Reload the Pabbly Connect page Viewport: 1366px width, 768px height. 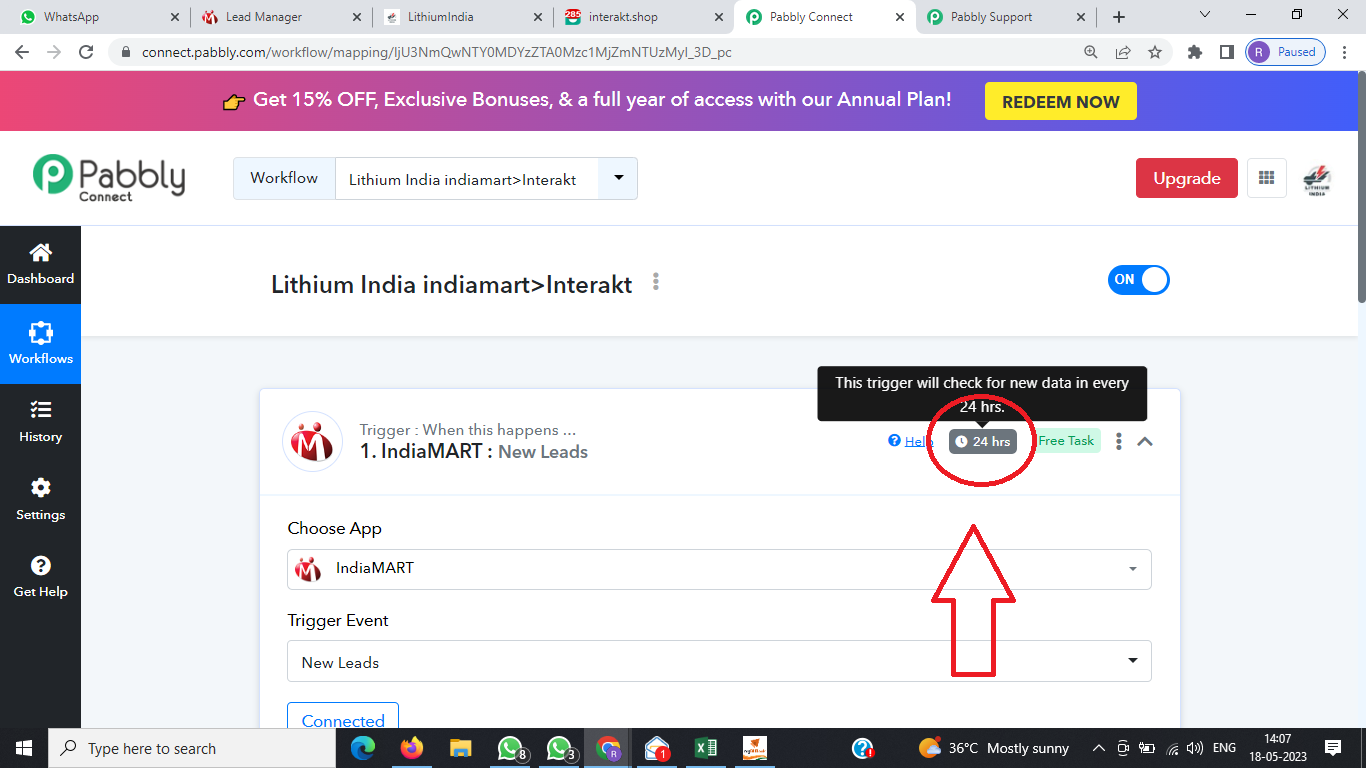pyautogui.click(x=86, y=52)
